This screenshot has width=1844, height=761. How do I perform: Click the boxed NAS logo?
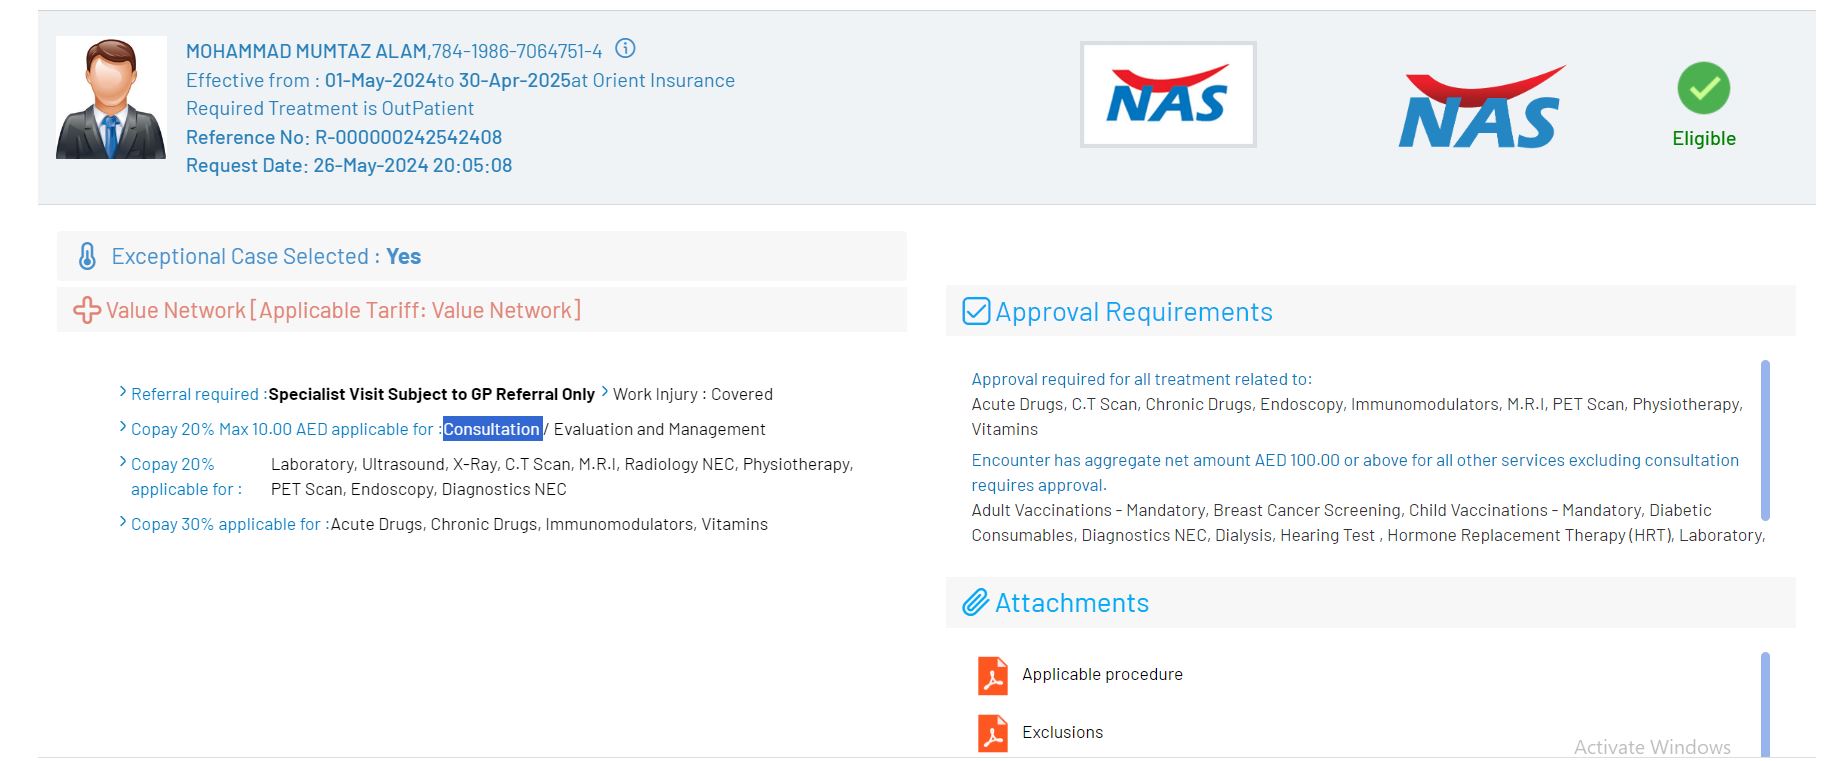(x=1168, y=95)
